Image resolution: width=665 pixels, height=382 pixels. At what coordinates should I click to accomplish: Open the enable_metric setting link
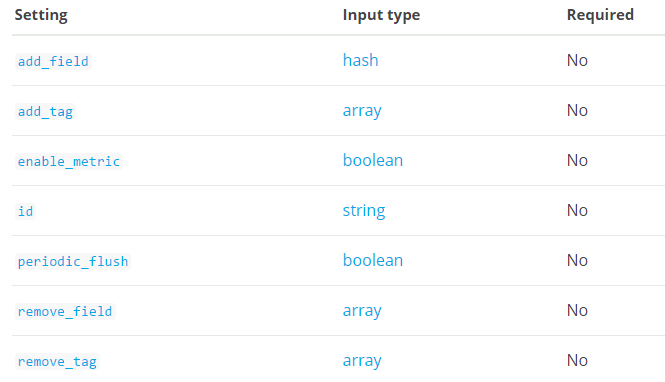pos(69,162)
